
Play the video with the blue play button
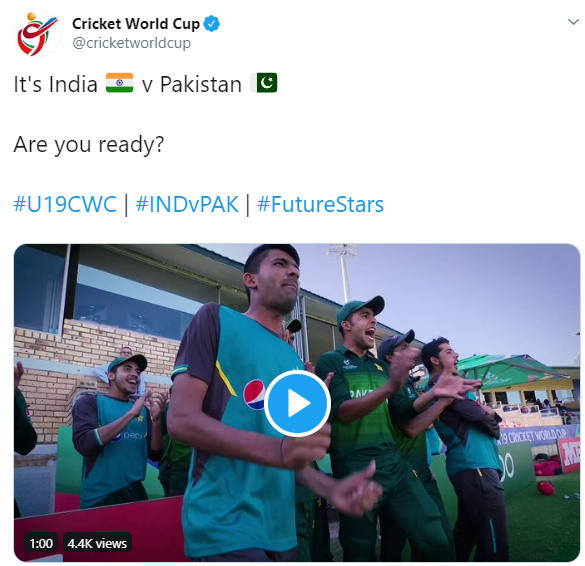coord(297,403)
